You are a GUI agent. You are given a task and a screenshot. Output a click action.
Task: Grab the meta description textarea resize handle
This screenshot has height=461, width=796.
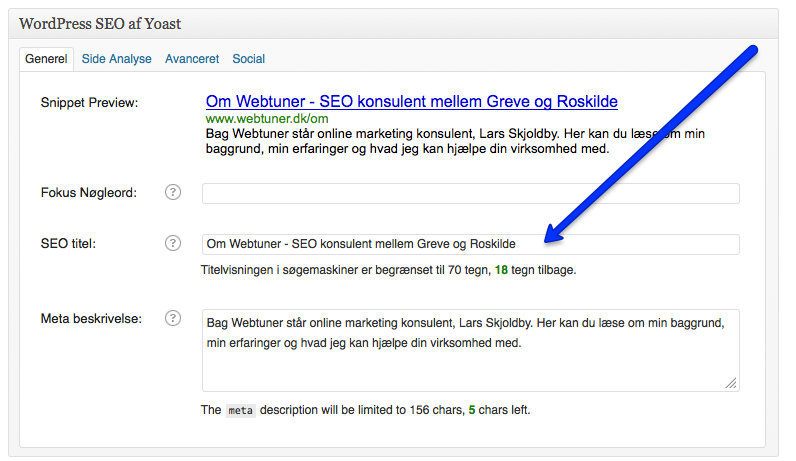731,383
